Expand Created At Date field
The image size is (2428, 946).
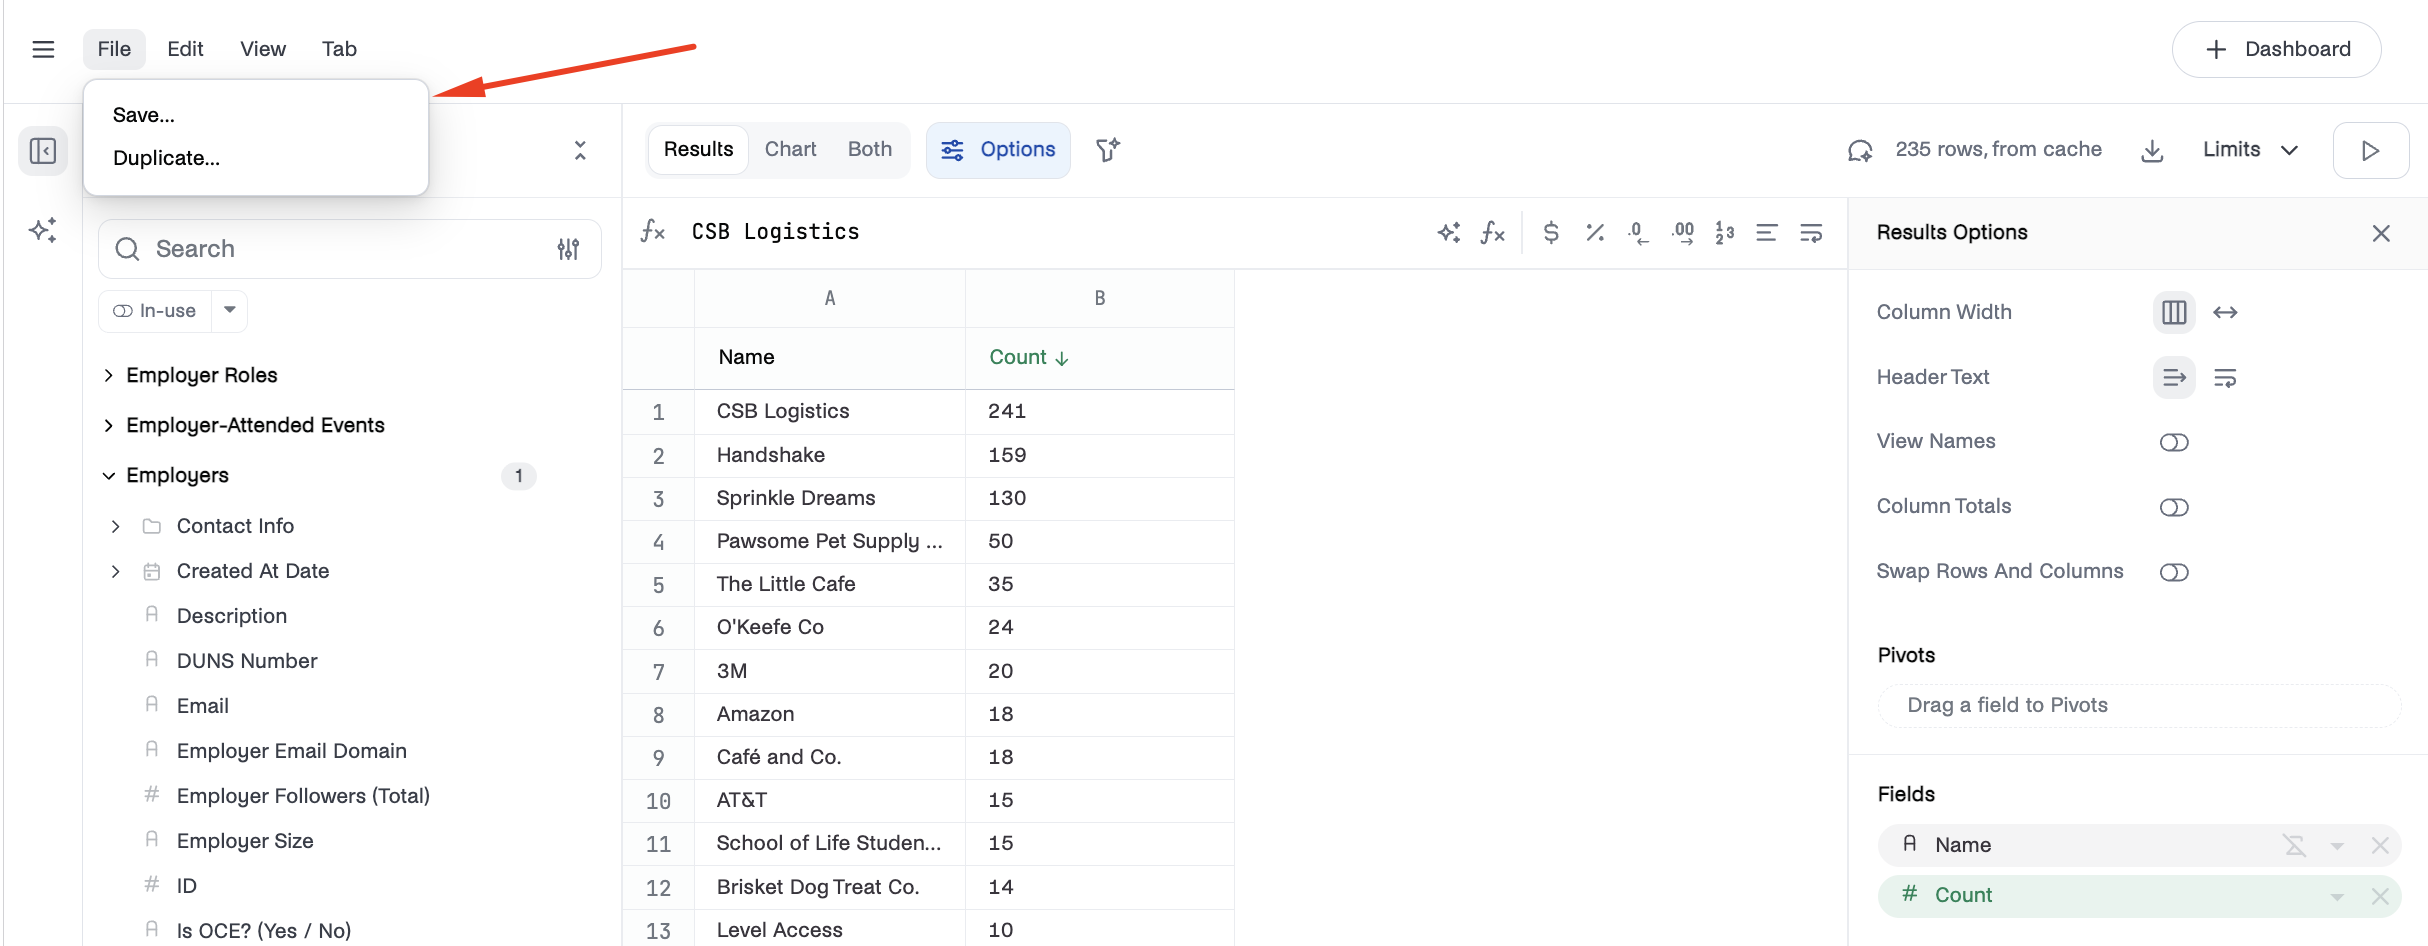click(x=115, y=571)
